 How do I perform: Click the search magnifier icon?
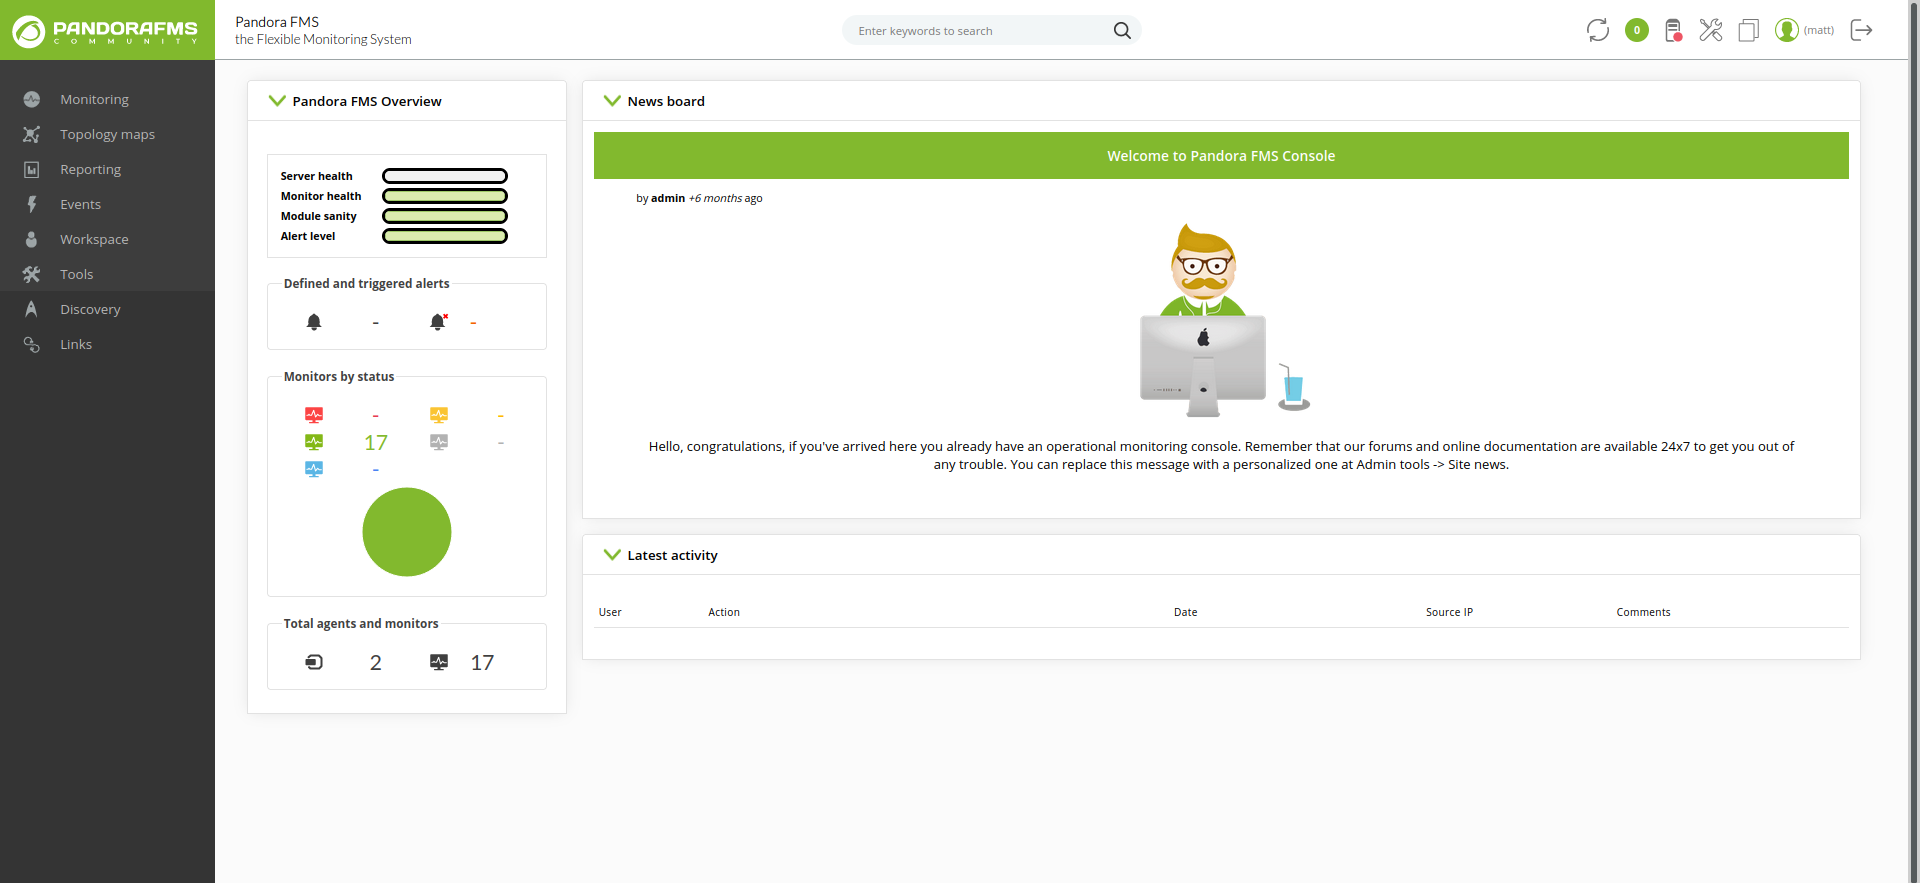[x=1122, y=31]
